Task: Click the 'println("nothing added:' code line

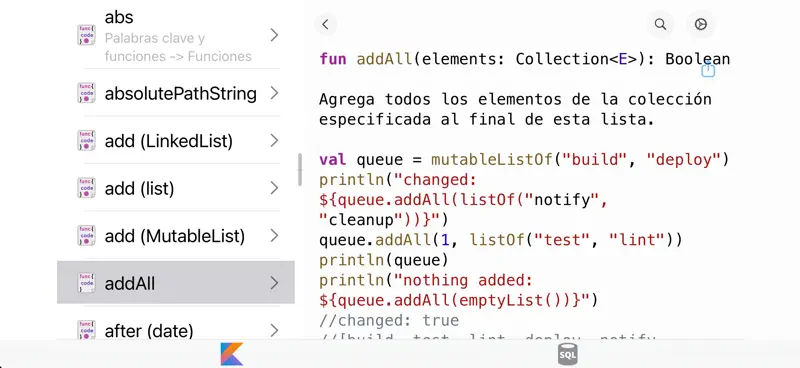Action: coord(426,280)
